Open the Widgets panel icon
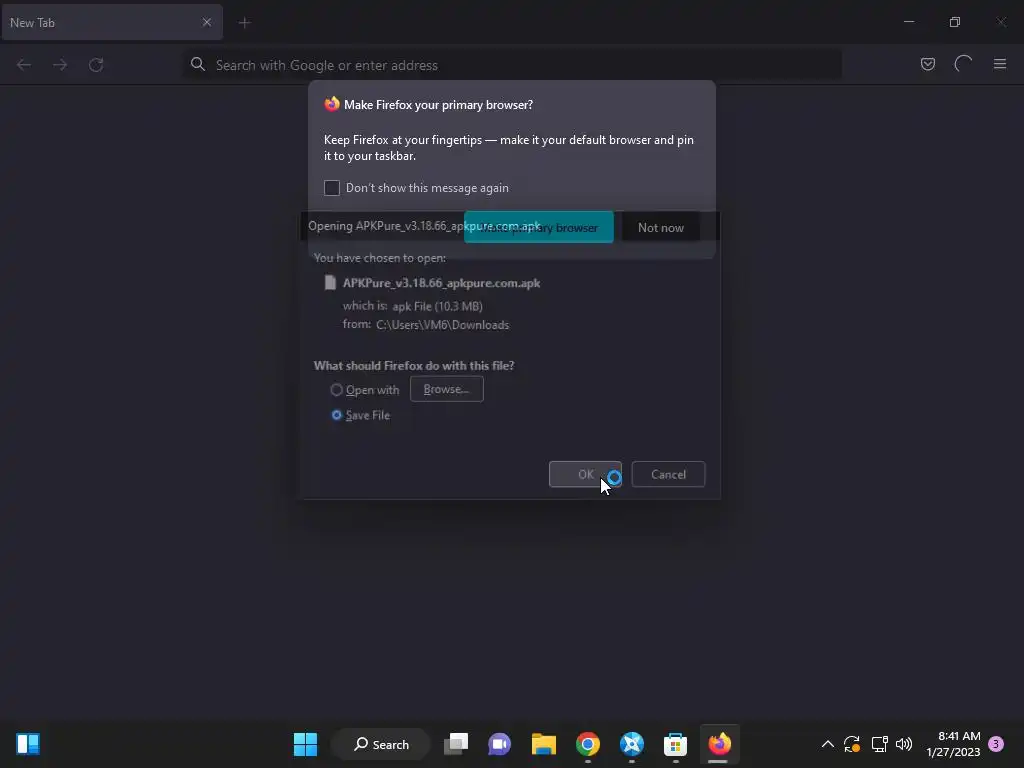This screenshot has width=1024, height=768. point(28,744)
